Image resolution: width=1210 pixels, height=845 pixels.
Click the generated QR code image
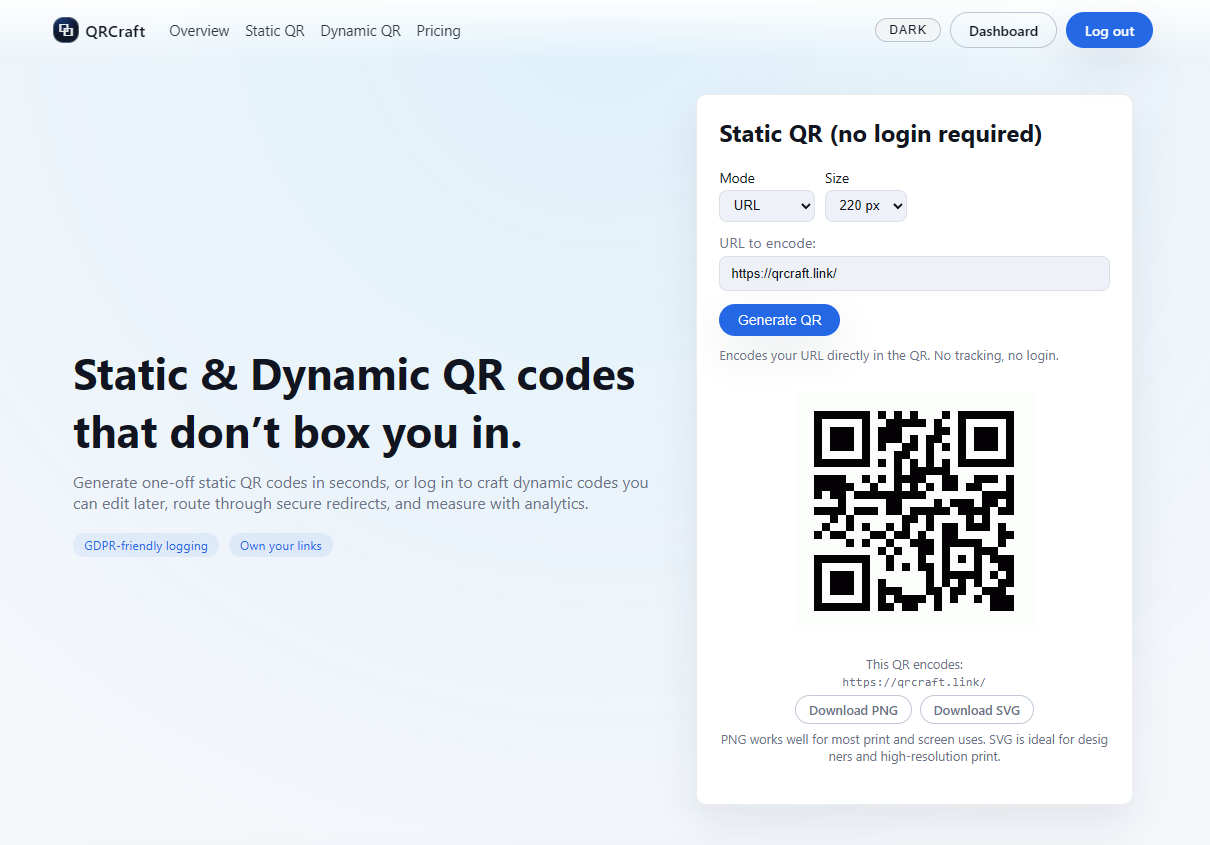click(x=914, y=510)
